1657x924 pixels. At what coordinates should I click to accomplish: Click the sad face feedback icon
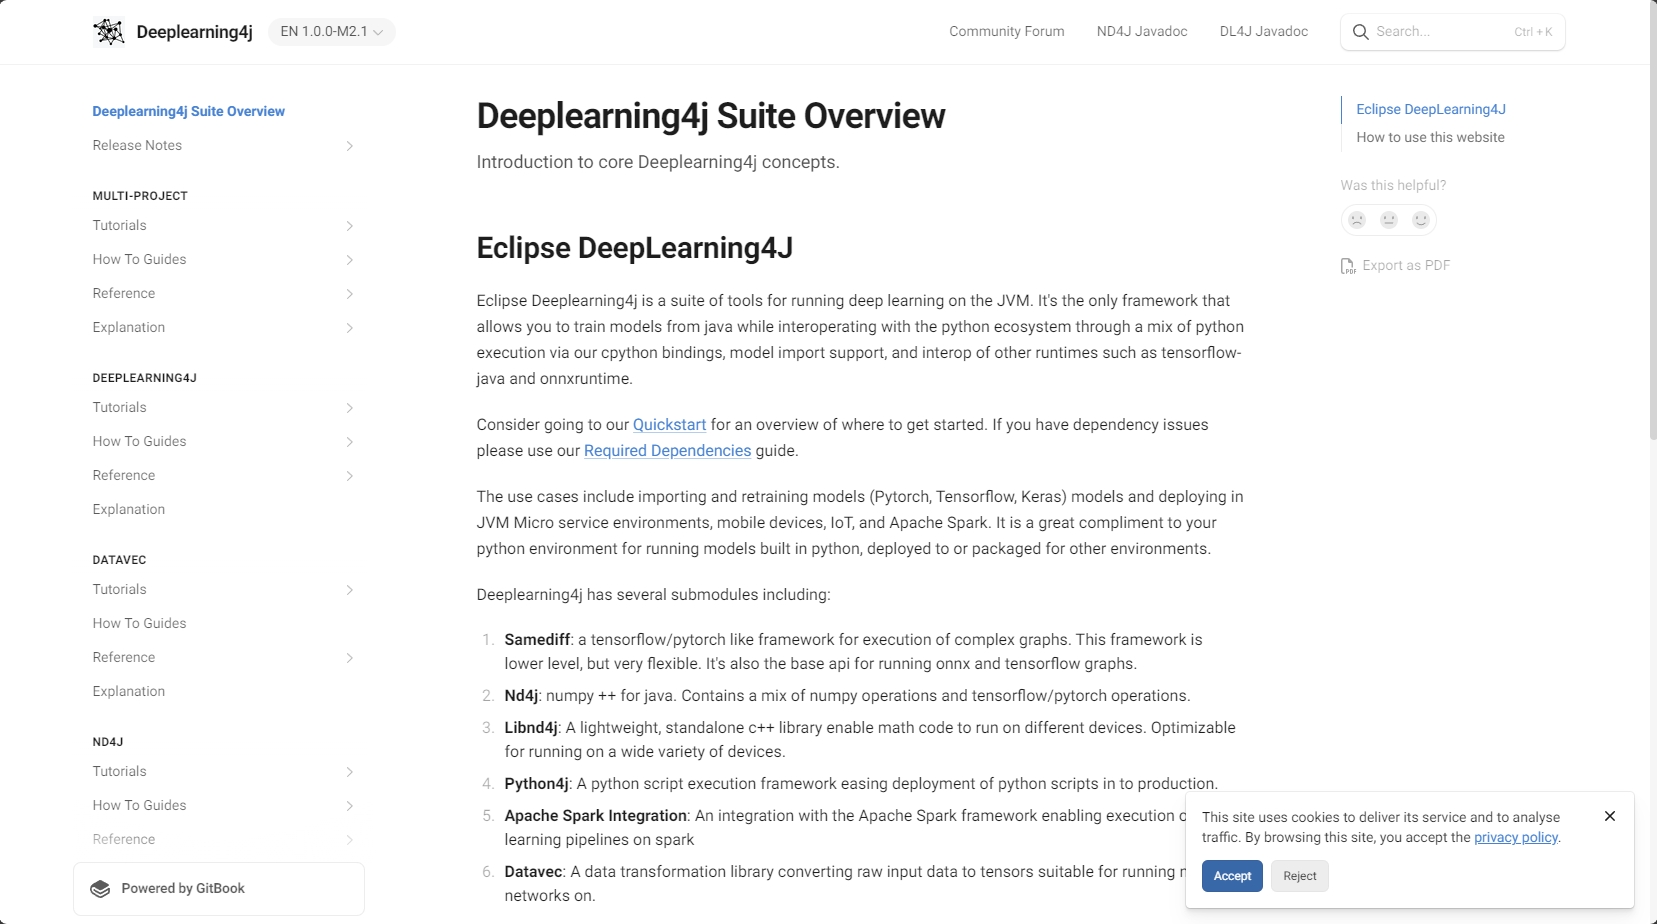[1356, 220]
